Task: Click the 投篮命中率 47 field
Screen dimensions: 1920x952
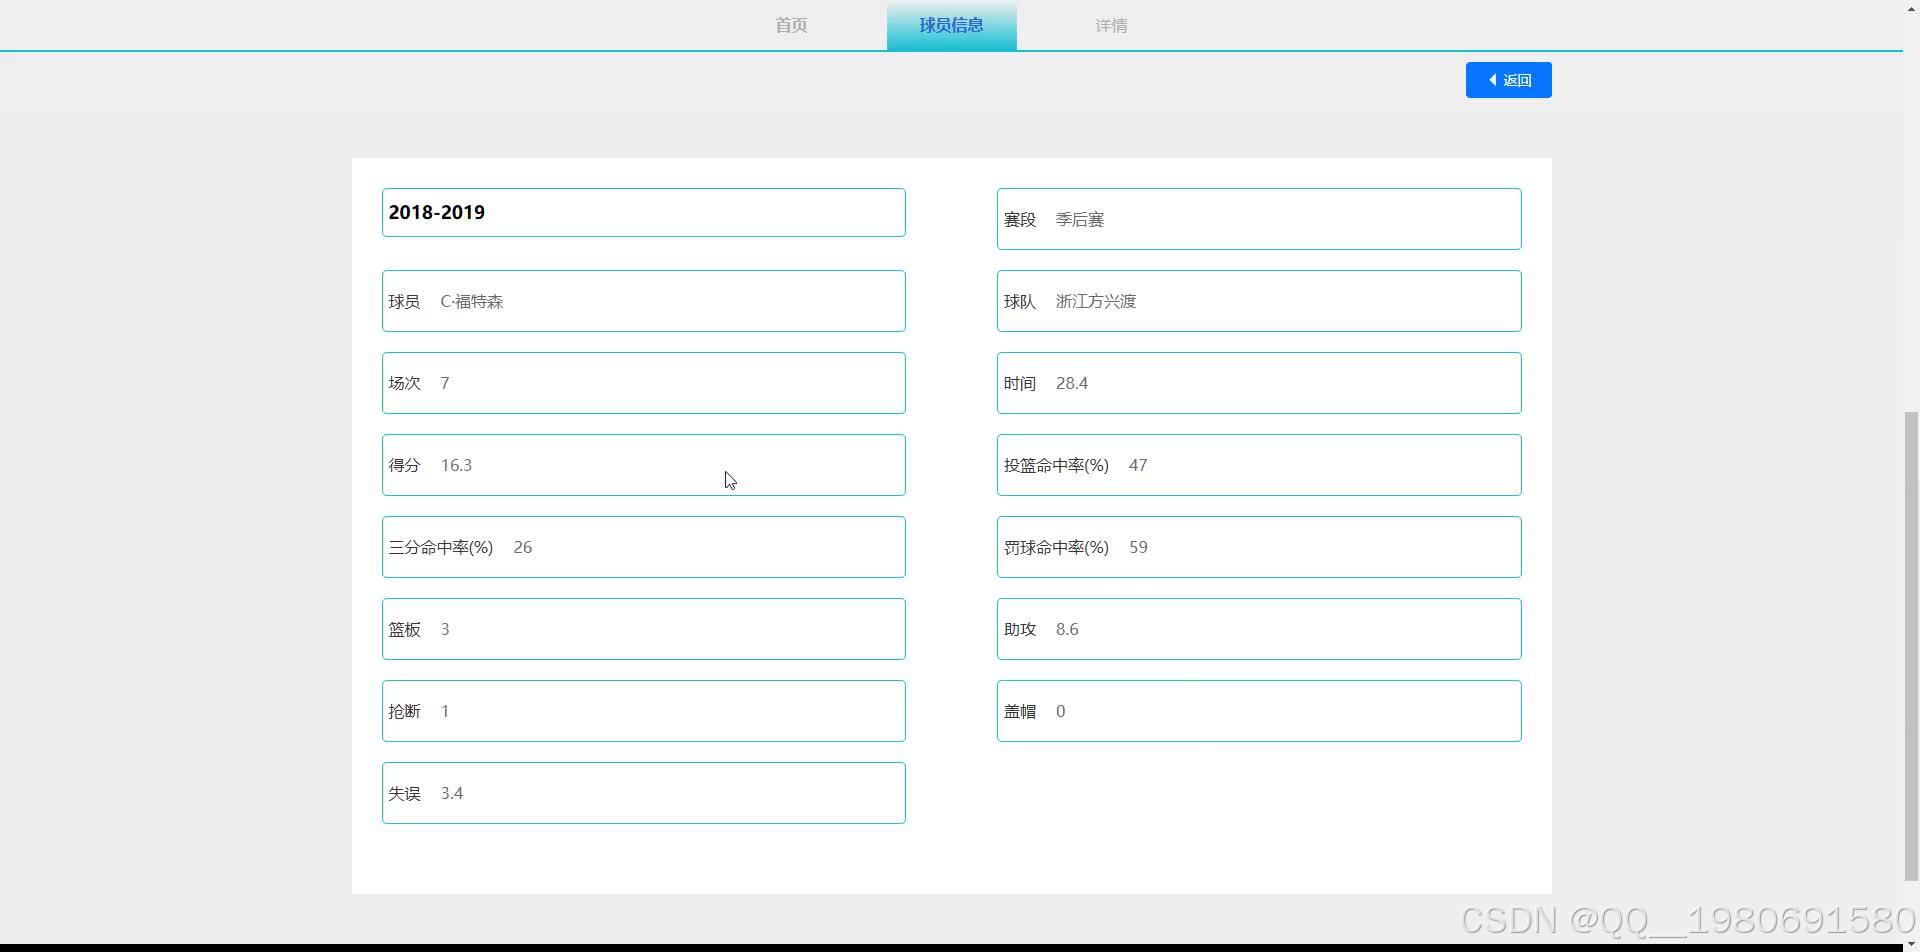Action: pos(1257,464)
